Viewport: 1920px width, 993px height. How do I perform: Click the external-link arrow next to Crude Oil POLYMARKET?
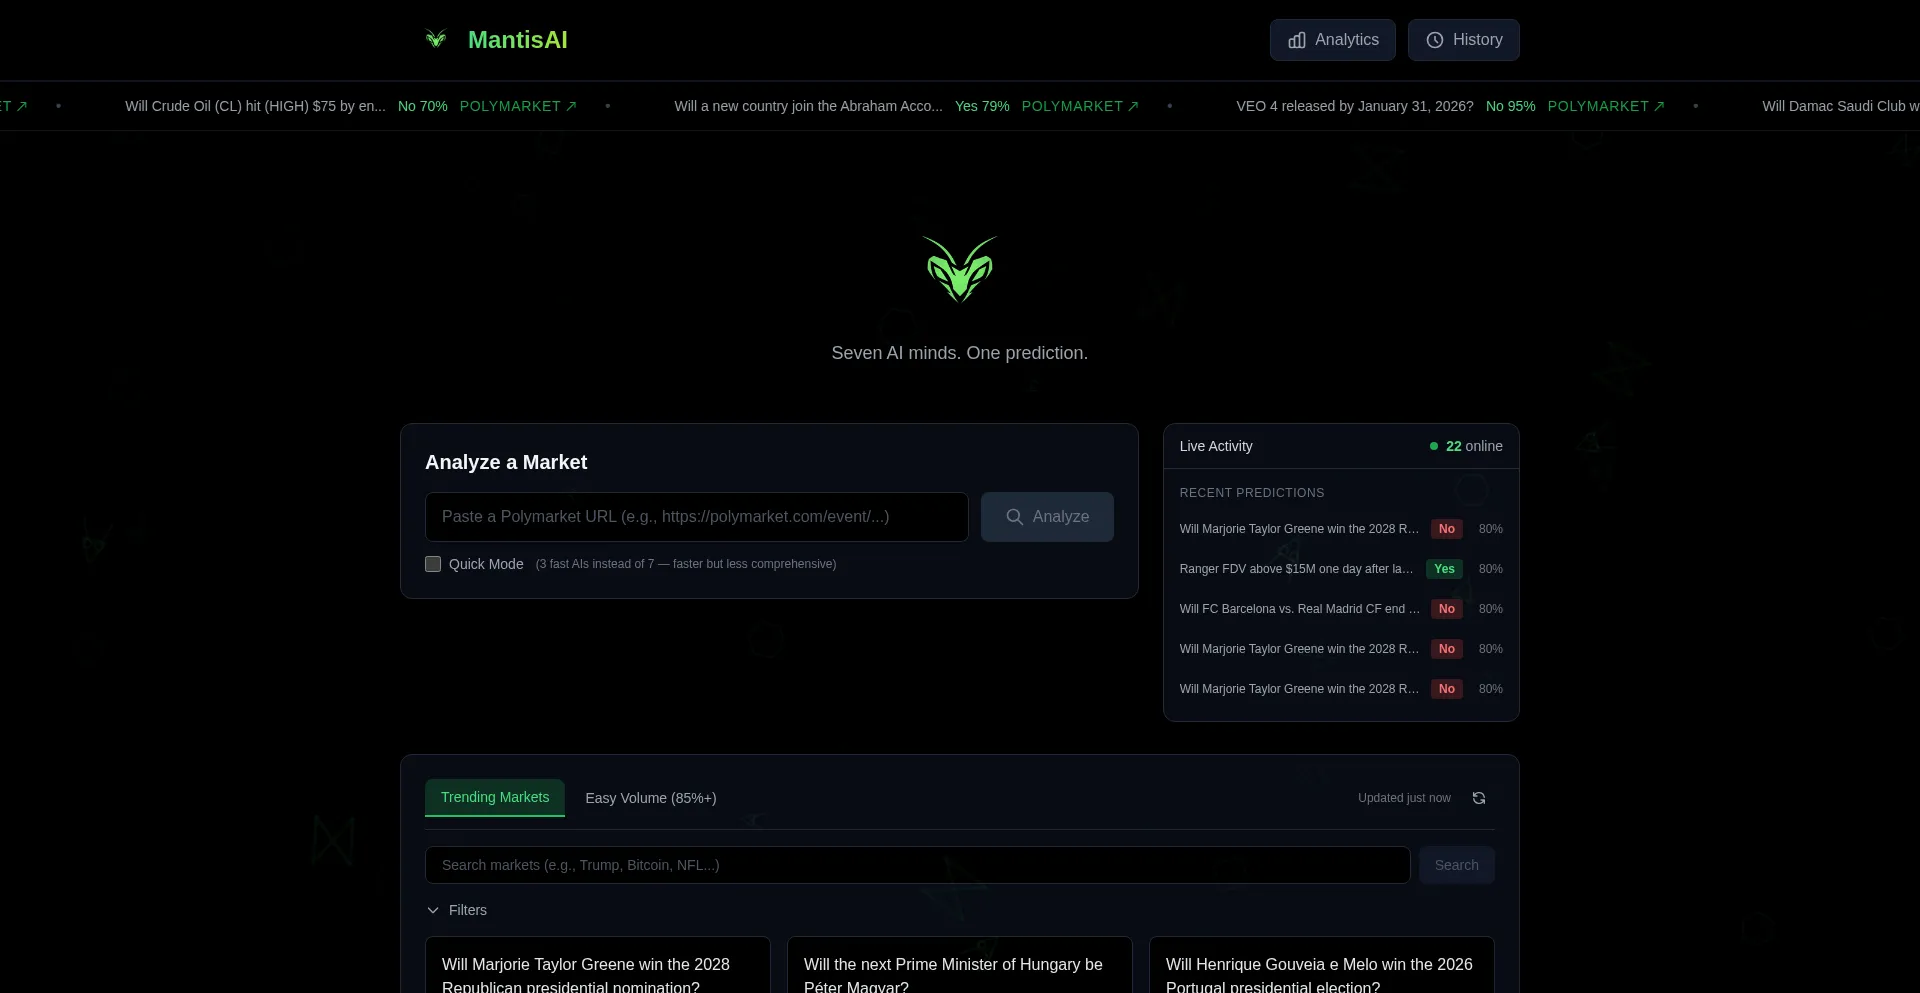click(x=571, y=106)
